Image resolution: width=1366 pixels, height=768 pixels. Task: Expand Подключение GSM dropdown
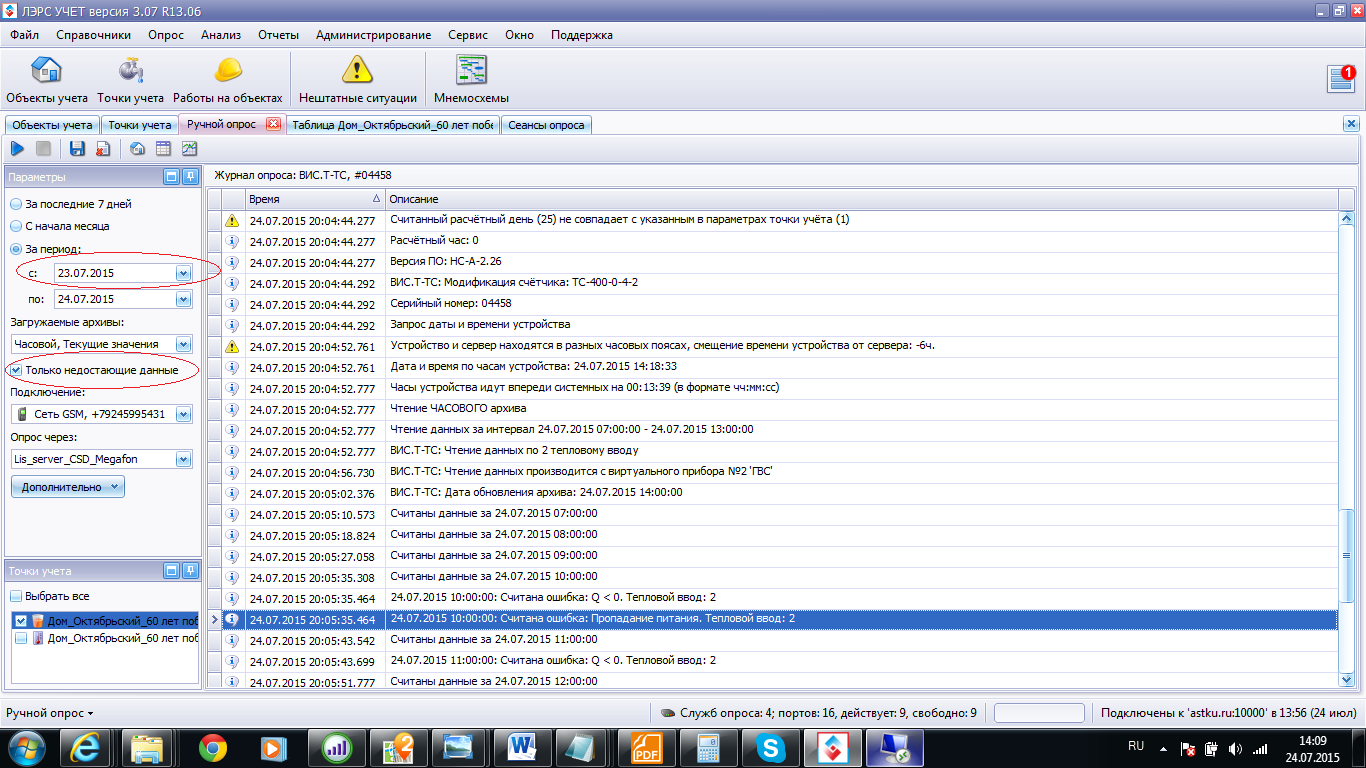click(183, 414)
